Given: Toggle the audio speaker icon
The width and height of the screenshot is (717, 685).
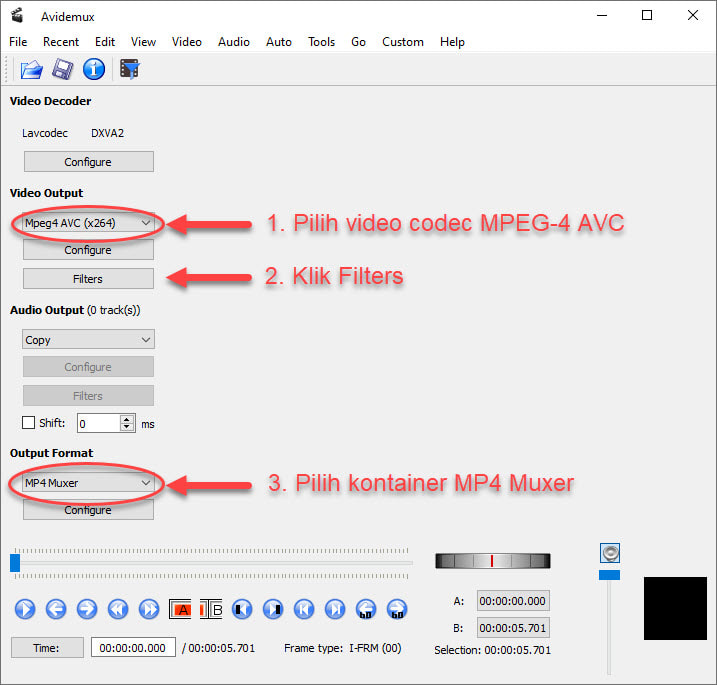Looking at the screenshot, I should pos(610,553).
